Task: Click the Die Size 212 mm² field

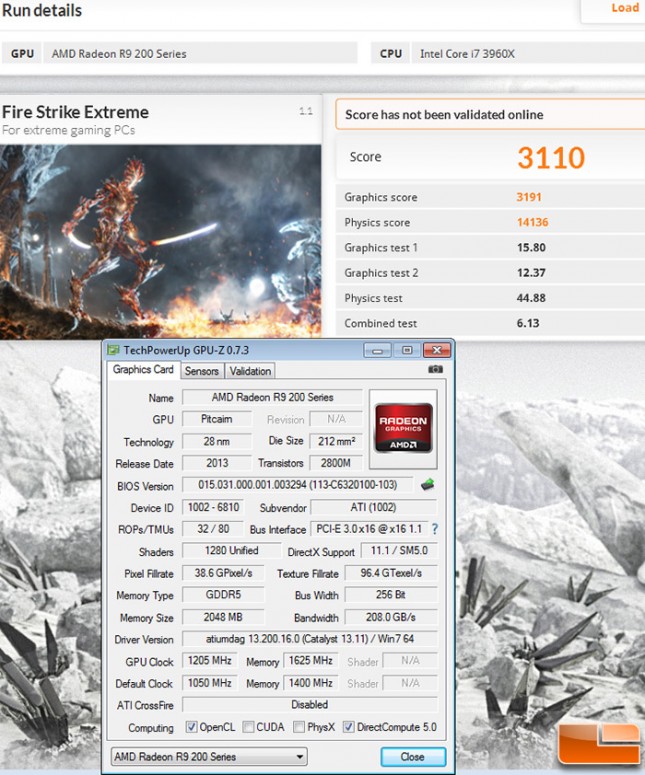Action: [336, 441]
